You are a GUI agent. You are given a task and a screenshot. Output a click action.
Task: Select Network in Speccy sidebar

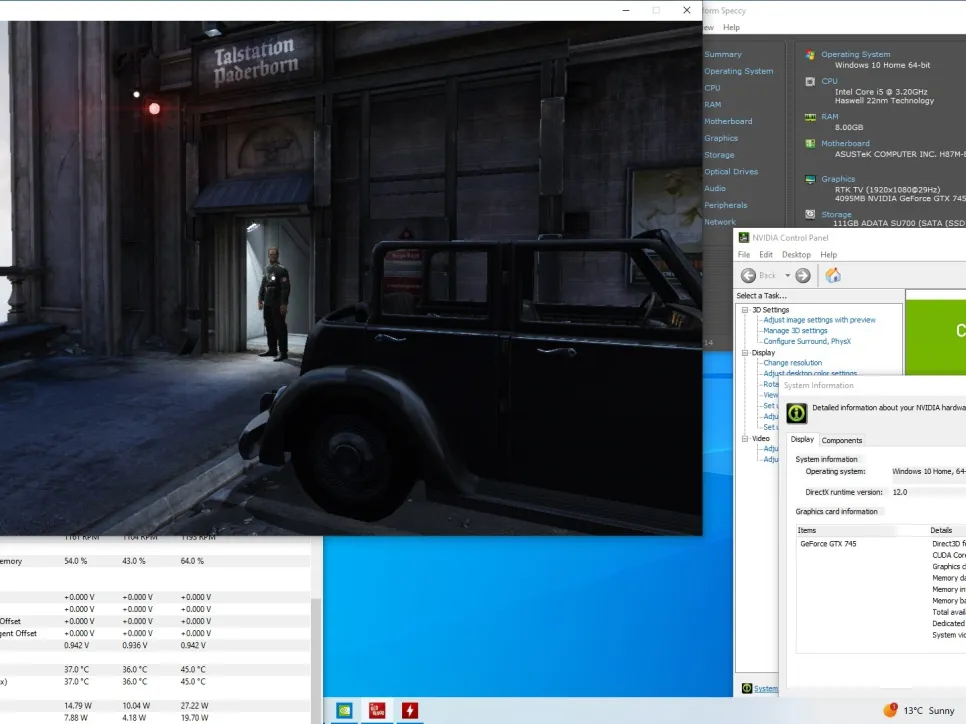click(720, 222)
